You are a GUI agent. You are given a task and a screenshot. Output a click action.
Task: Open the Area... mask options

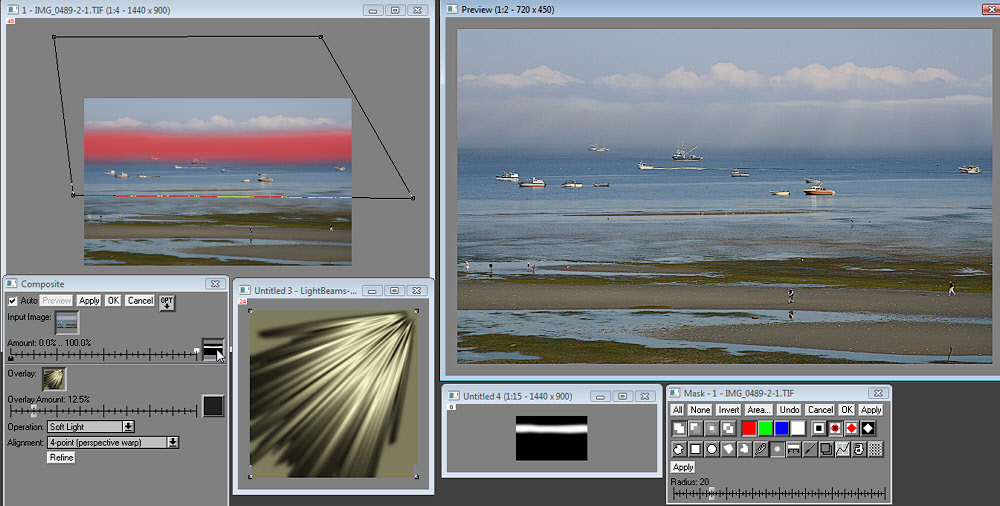pyautogui.click(x=758, y=410)
